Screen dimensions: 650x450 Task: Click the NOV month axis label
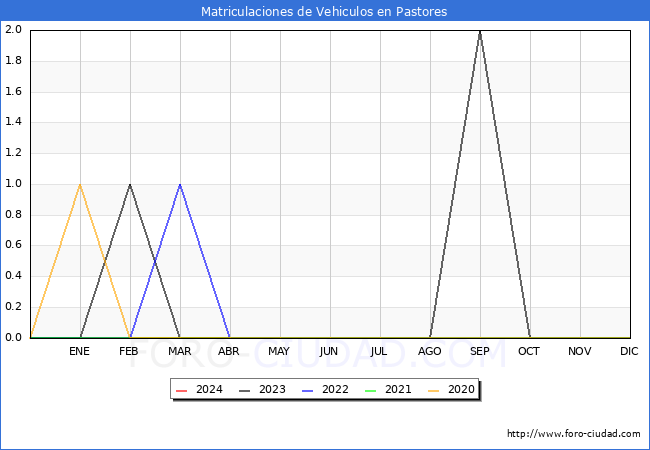(x=580, y=351)
